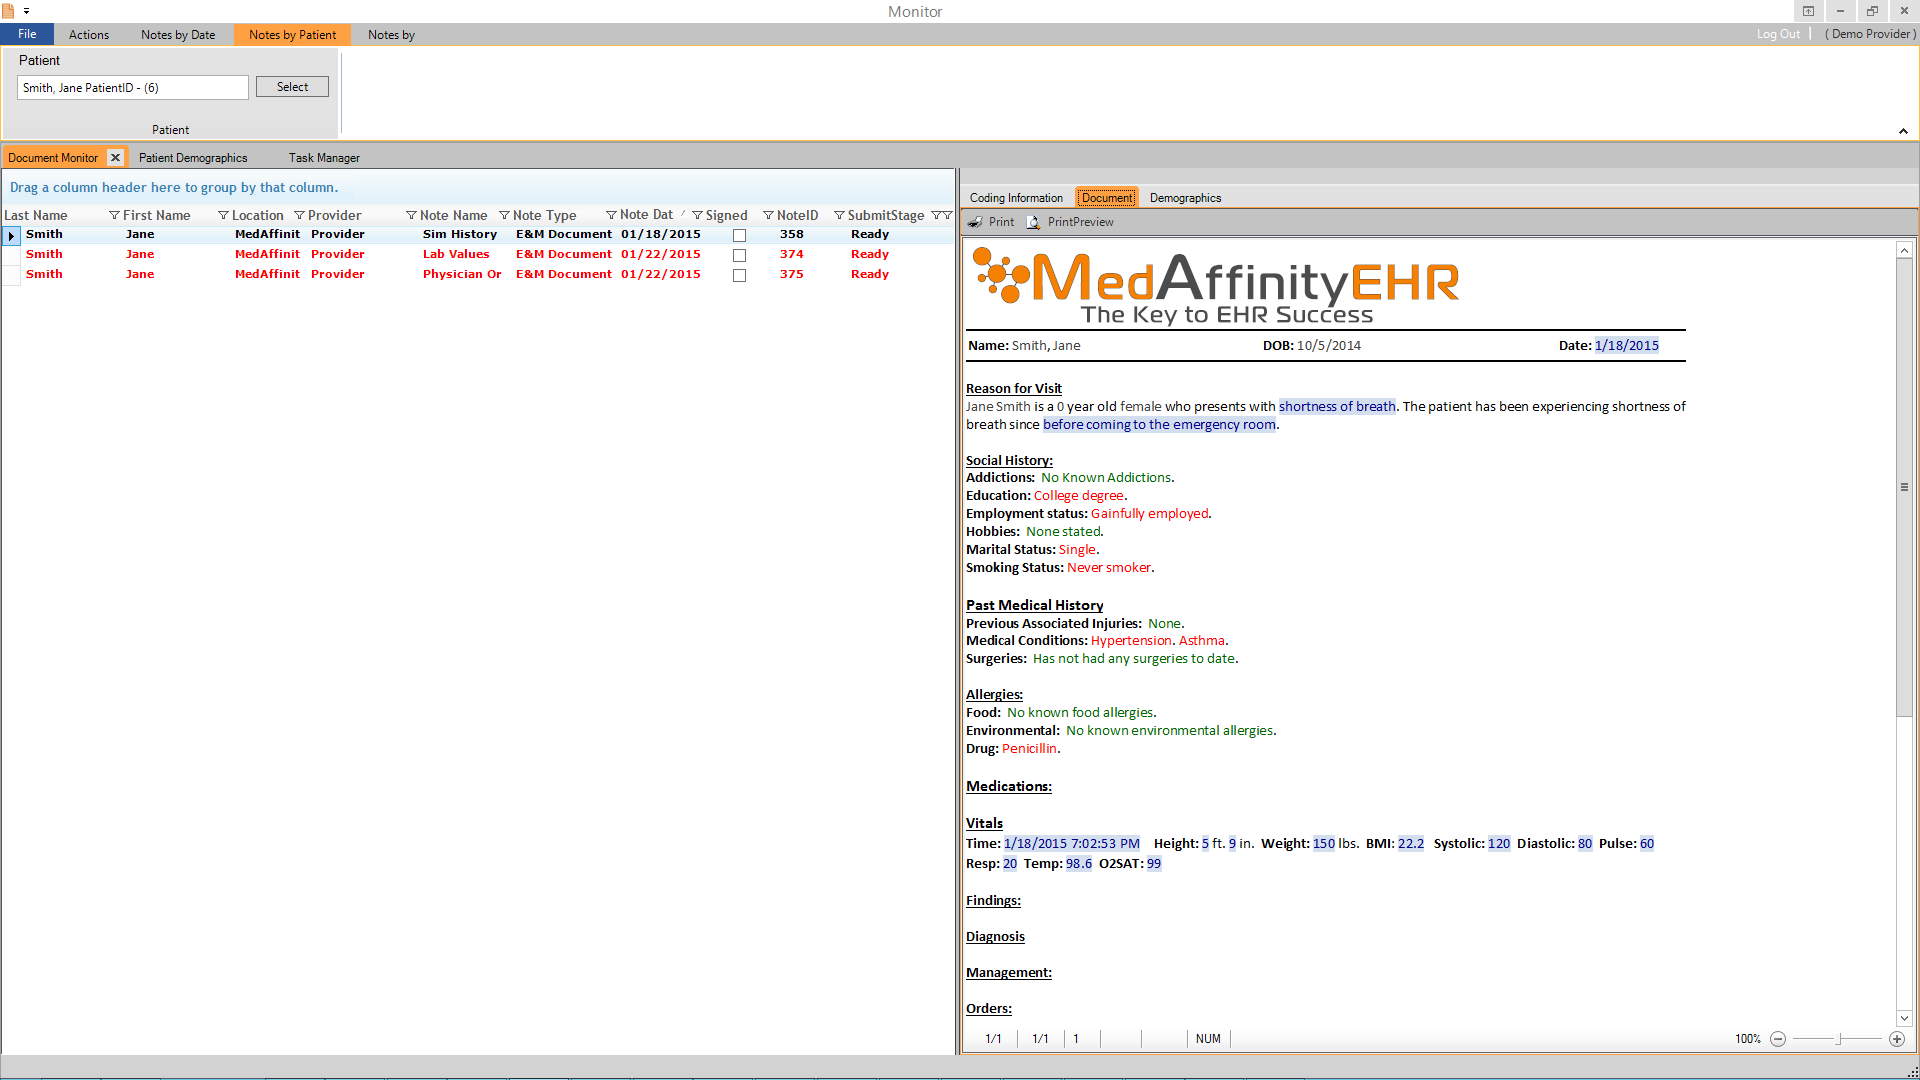1920x1080 pixels.
Task: Check Signed box for Physician Or note
Action: coord(739,275)
